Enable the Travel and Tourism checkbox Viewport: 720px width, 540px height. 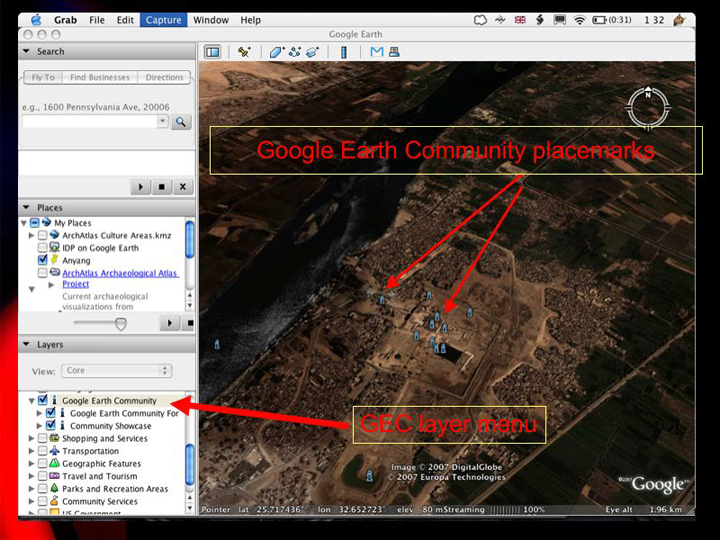(43, 476)
